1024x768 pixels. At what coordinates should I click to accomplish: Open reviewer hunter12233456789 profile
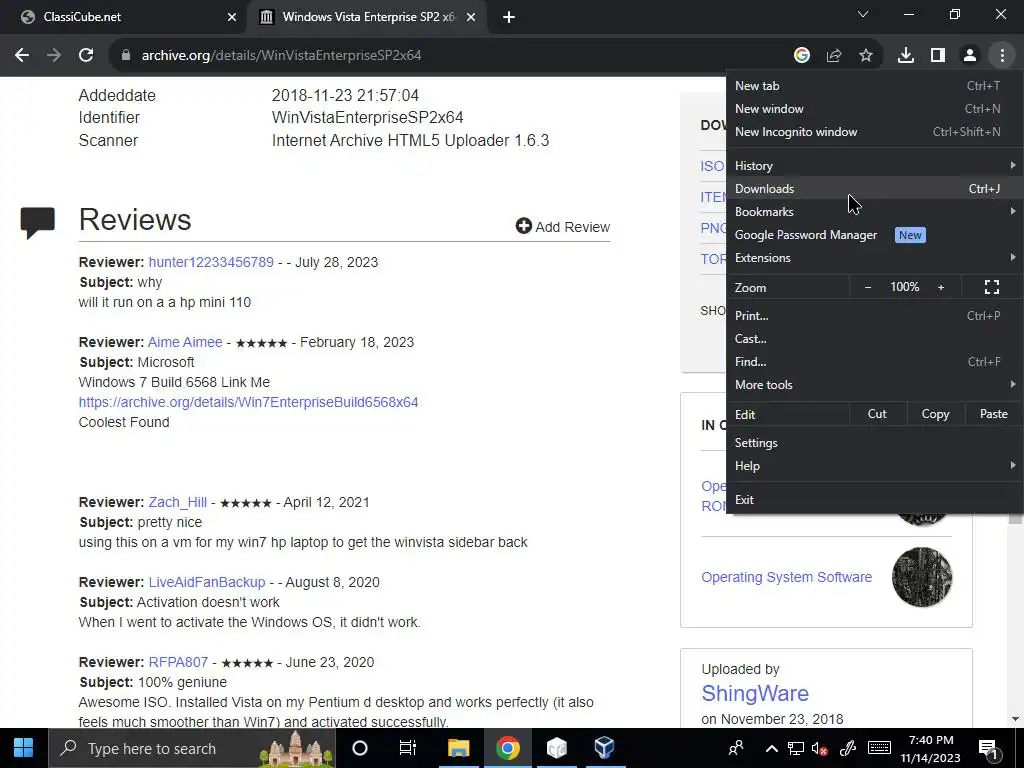(x=211, y=262)
